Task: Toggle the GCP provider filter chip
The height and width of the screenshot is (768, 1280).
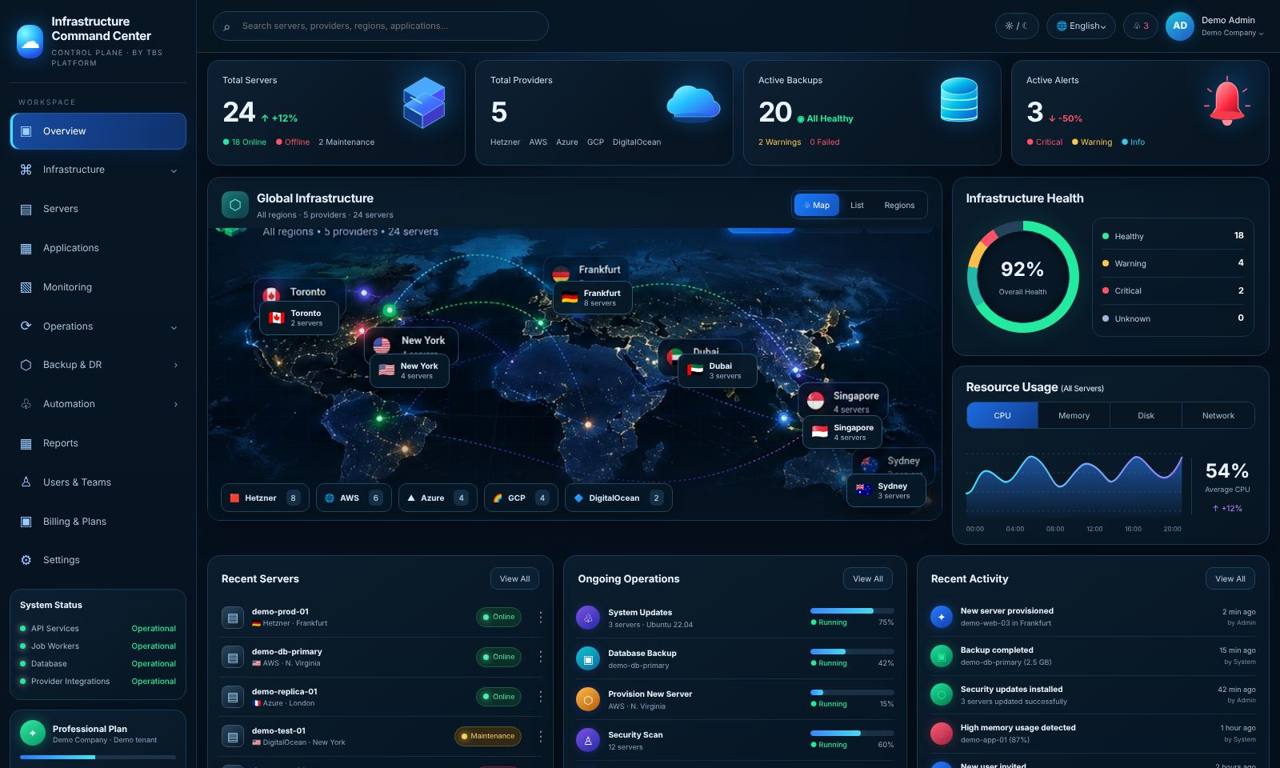Action: click(520, 498)
